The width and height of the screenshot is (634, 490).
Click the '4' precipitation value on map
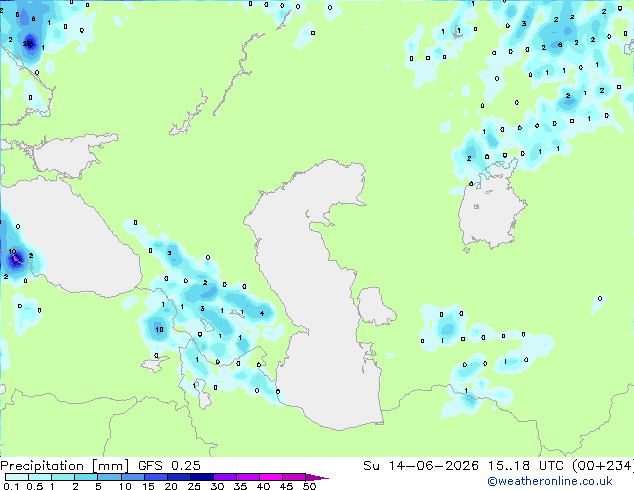[x=262, y=313]
